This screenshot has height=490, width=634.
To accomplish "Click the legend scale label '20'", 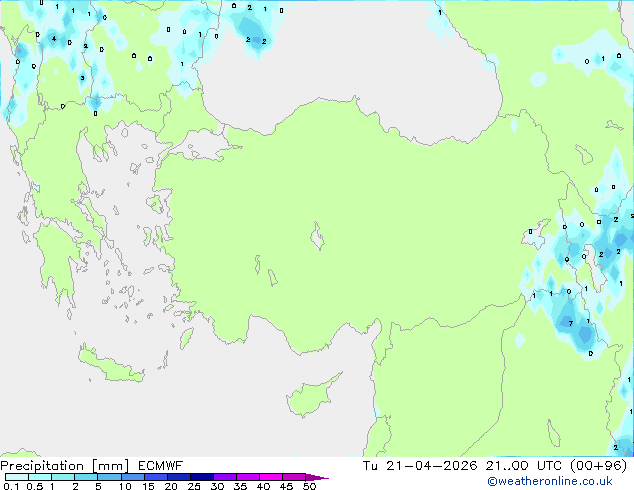I will coord(171,486).
